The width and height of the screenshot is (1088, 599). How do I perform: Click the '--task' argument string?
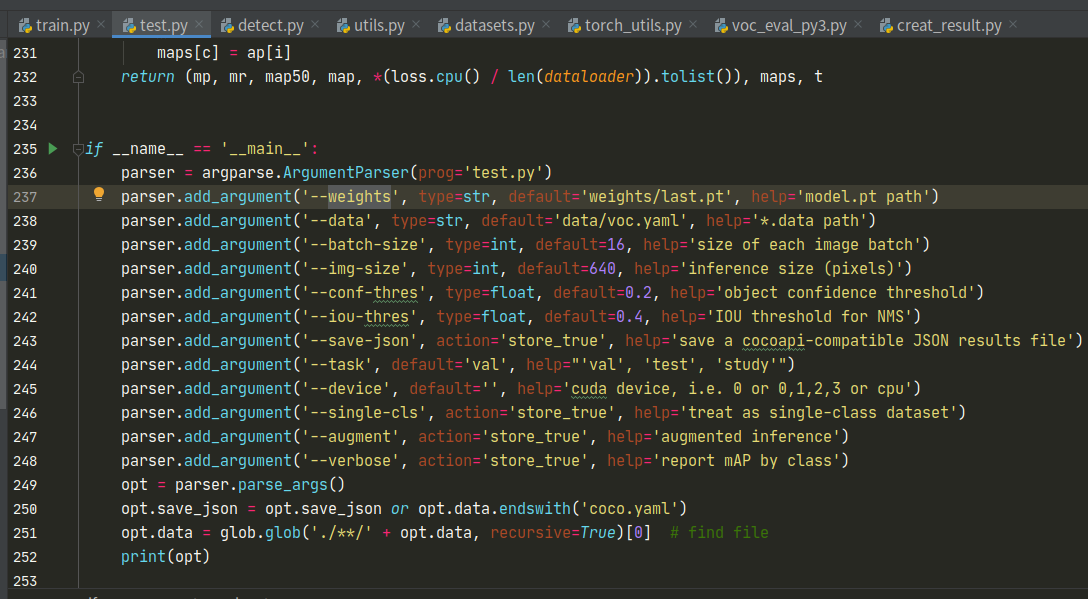pos(337,364)
